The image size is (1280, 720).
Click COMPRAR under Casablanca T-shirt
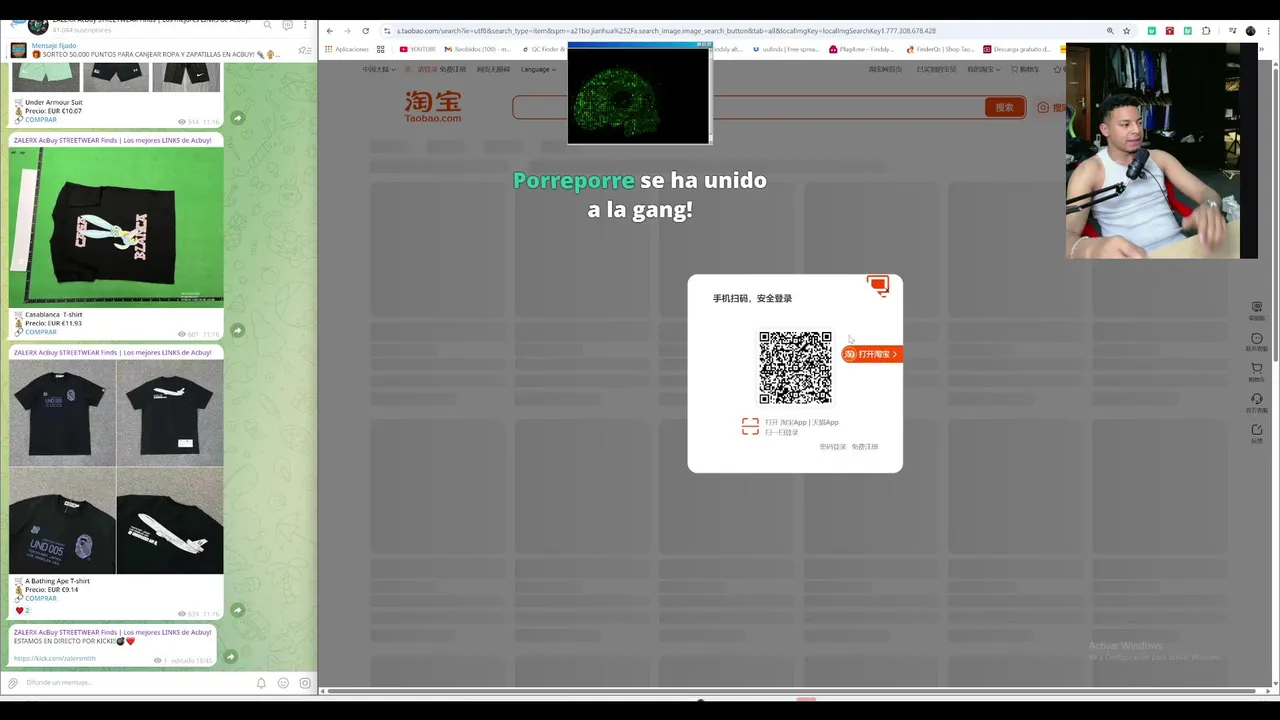coord(40,332)
